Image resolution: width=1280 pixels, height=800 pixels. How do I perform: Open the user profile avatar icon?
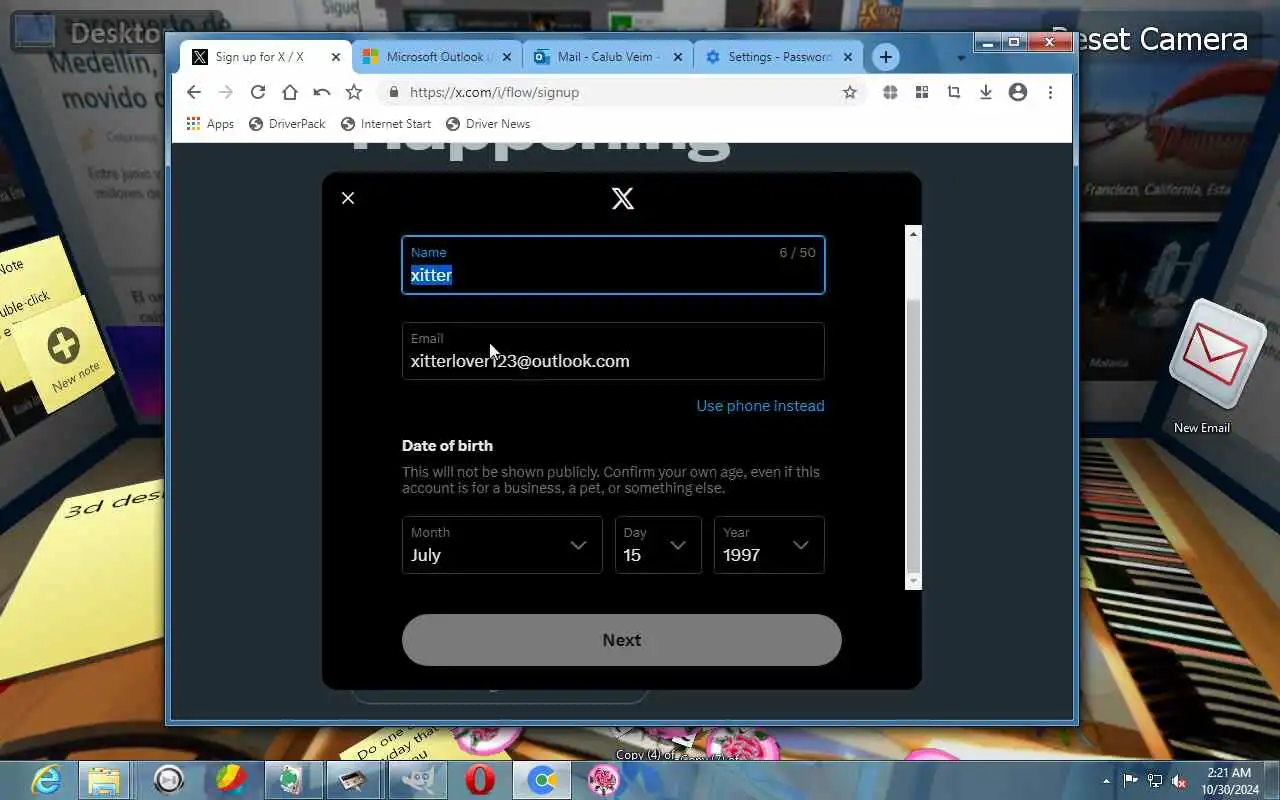1018,92
